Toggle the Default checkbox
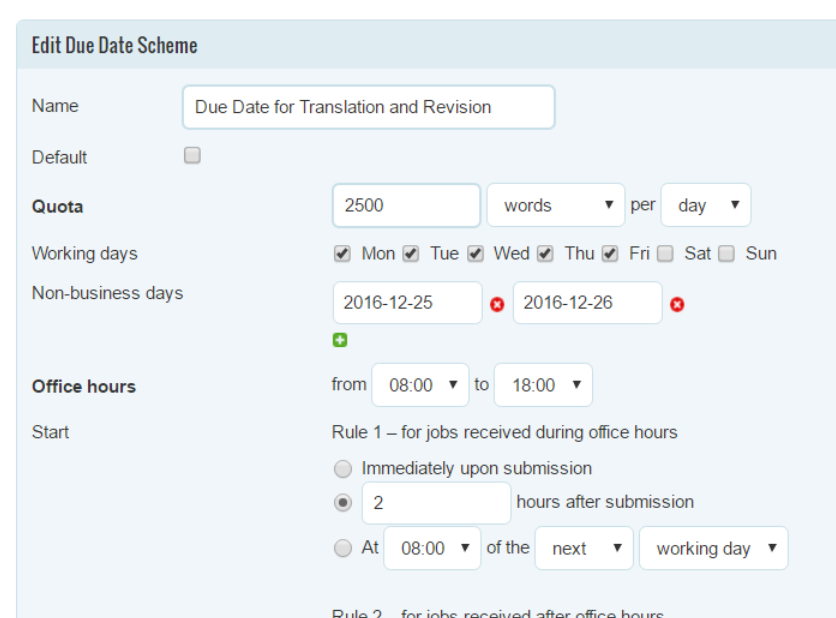 coord(192,156)
